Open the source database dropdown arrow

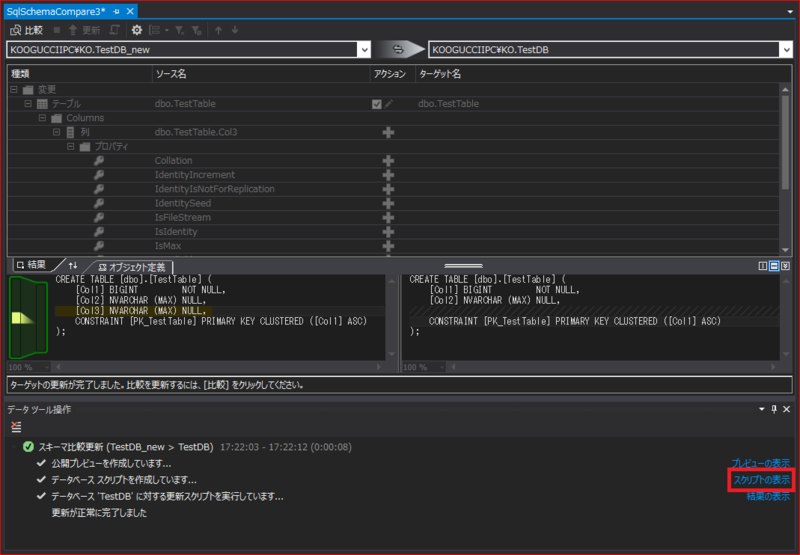coord(364,49)
